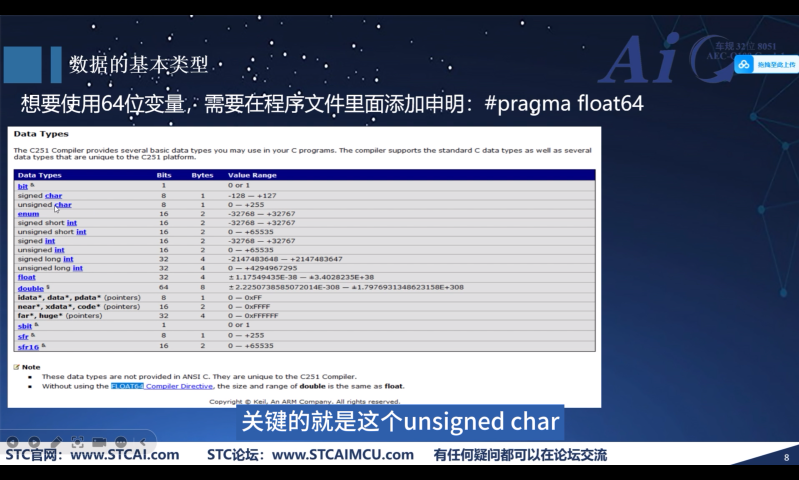The image size is (799, 480).
Task: Click the 'near*, xdata*, code*' row label
Action: [x=78, y=307]
